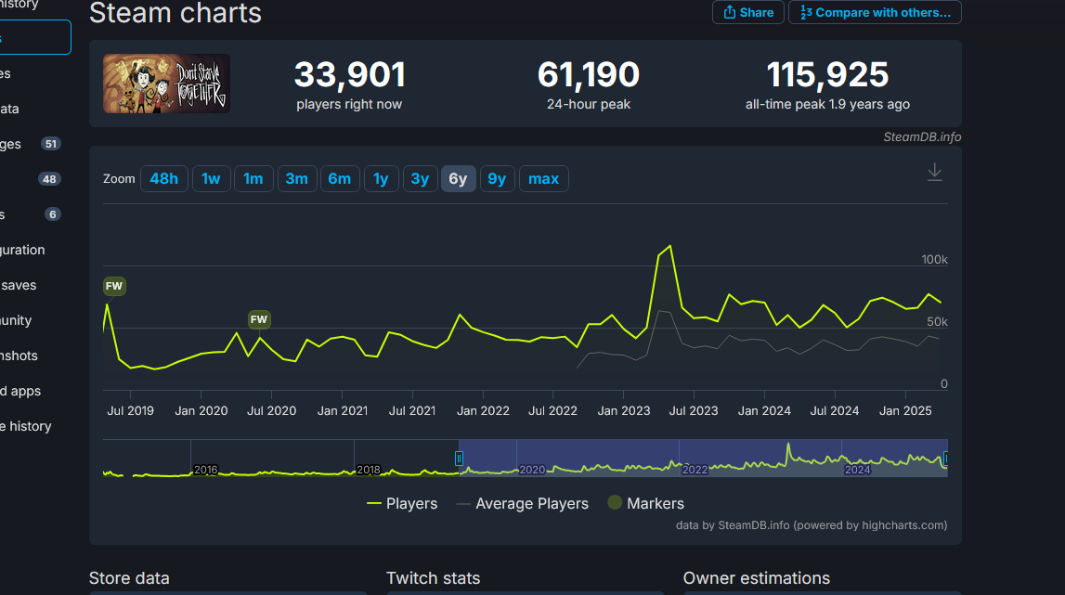Set zoom to 48h

point(164,179)
